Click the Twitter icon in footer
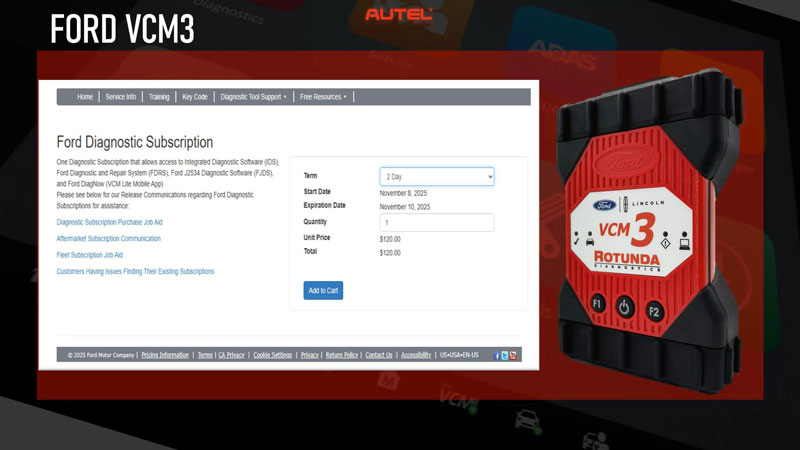The width and height of the screenshot is (800, 450). pyautogui.click(x=505, y=355)
